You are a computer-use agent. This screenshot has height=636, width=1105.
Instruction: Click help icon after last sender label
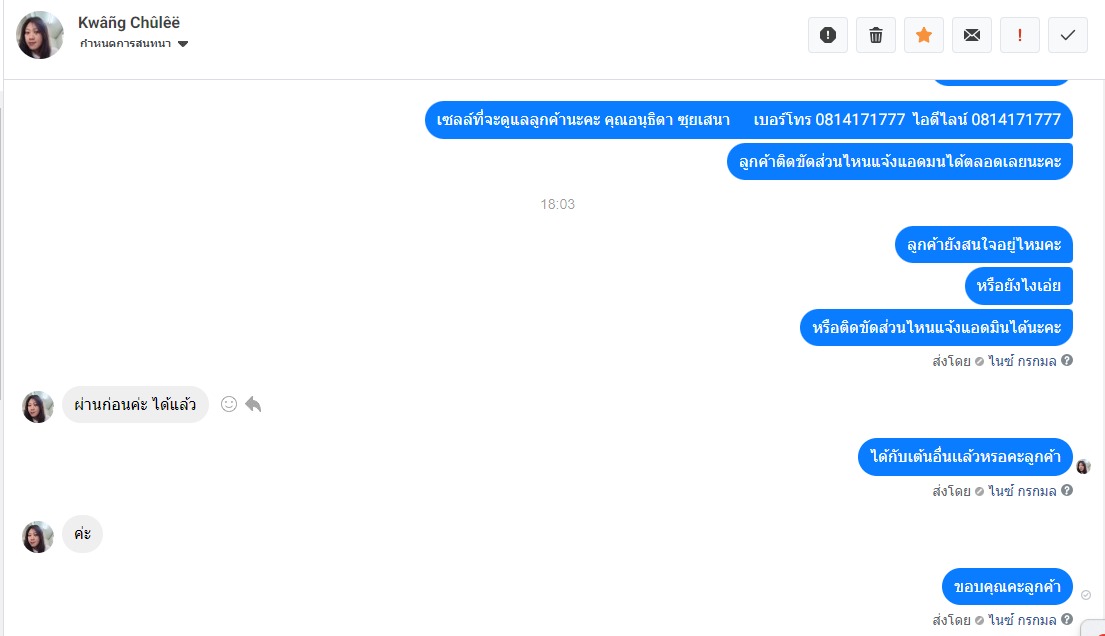pyautogui.click(x=1067, y=619)
